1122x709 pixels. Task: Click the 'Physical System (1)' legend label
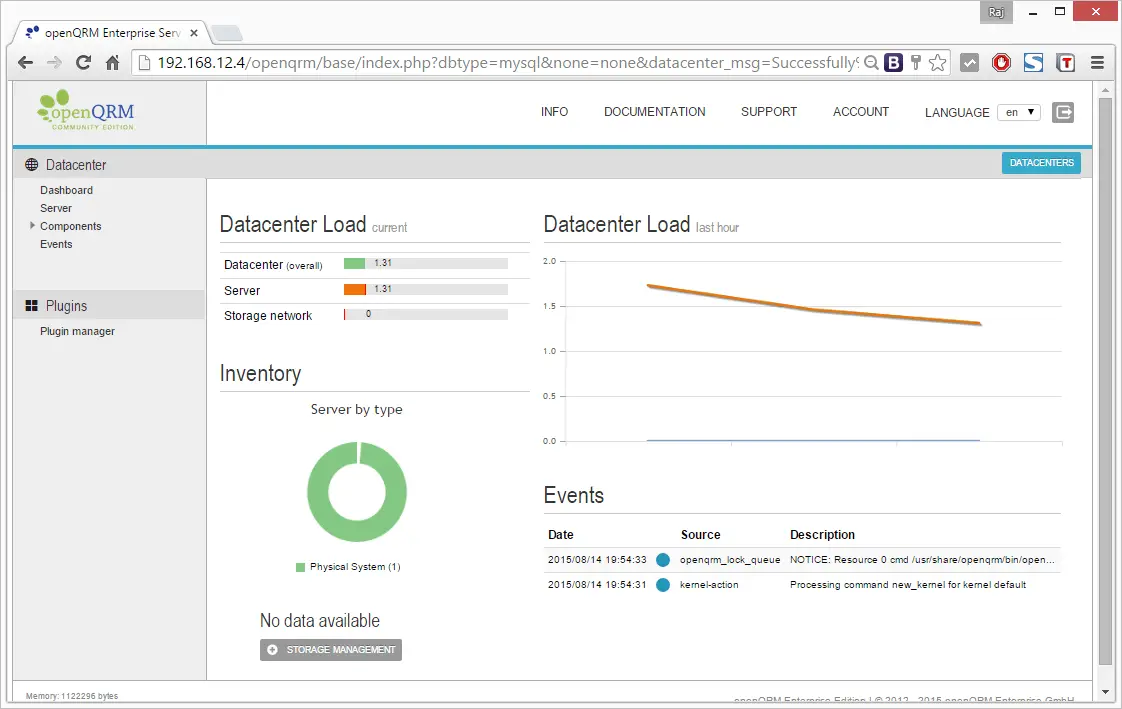355,567
